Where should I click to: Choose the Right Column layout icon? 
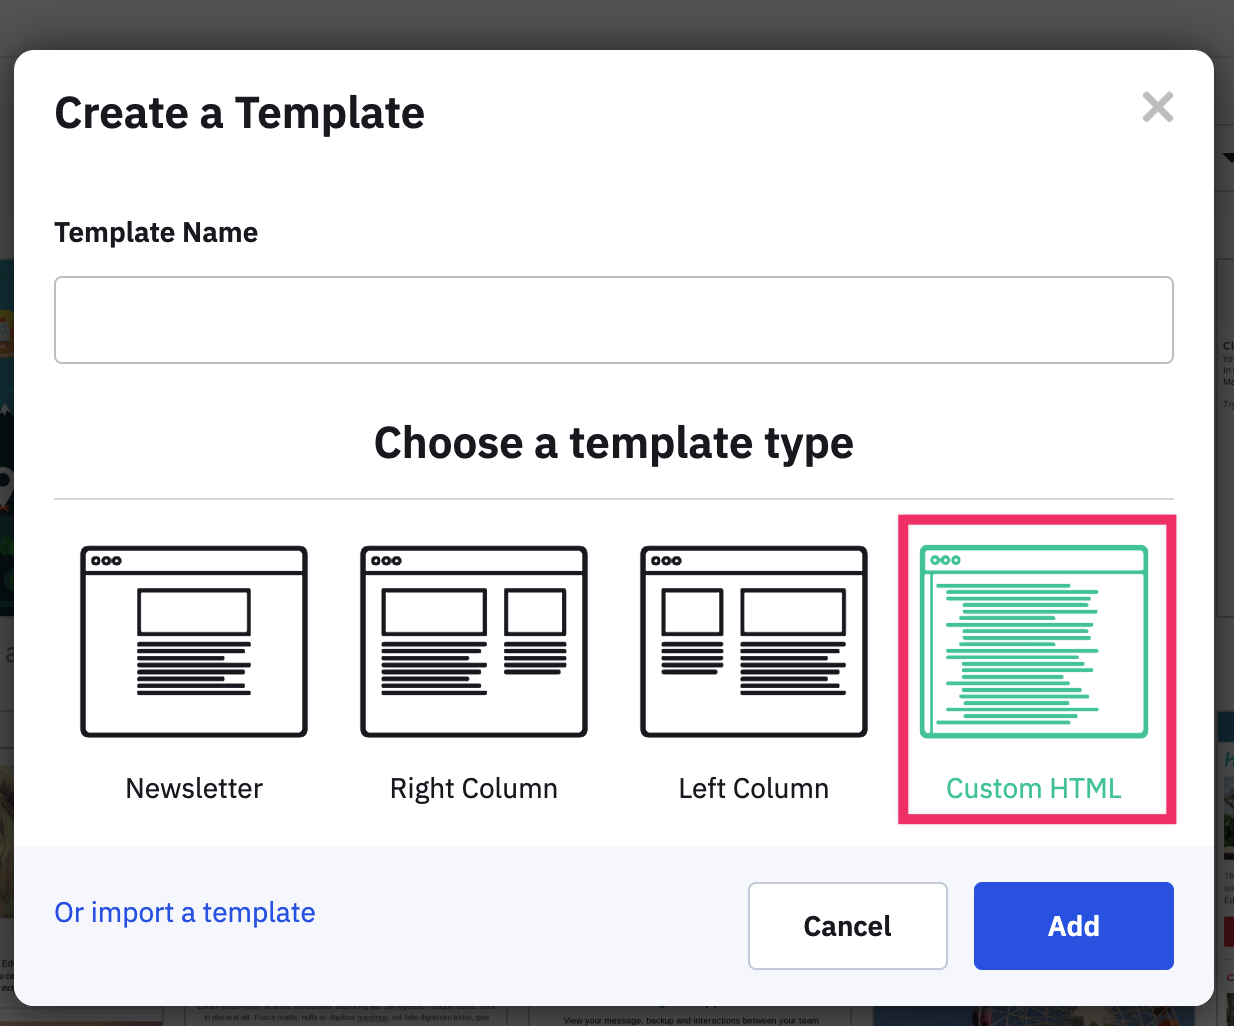click(474, 641)
